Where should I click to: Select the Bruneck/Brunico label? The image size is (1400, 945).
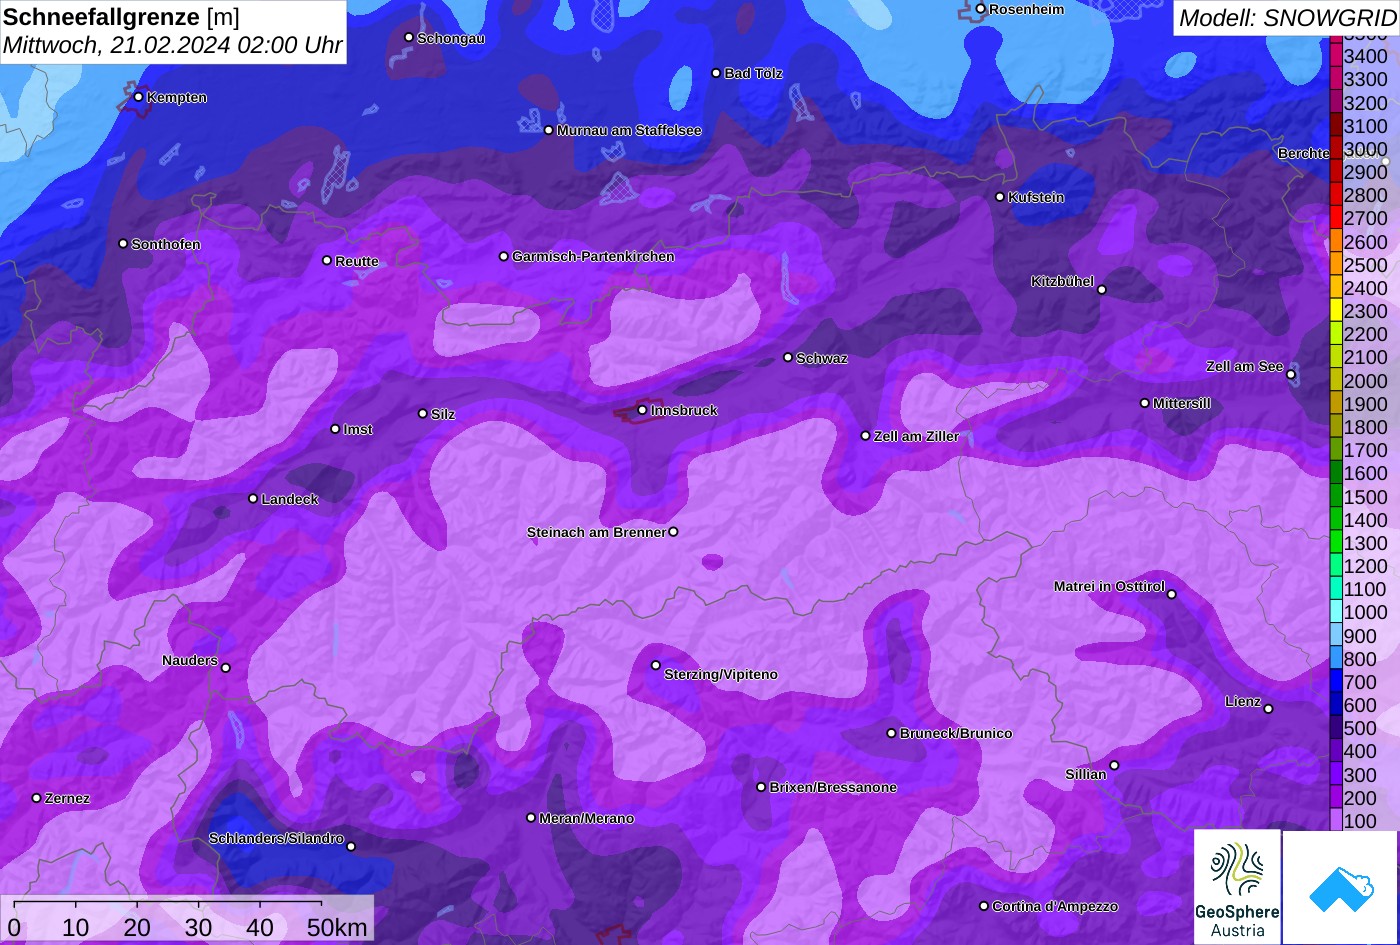pyautogui.click(x=956, y=733)
